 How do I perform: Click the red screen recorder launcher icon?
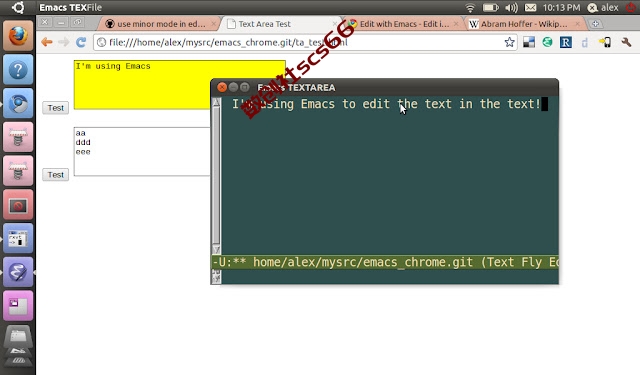[x=18, y=204]
